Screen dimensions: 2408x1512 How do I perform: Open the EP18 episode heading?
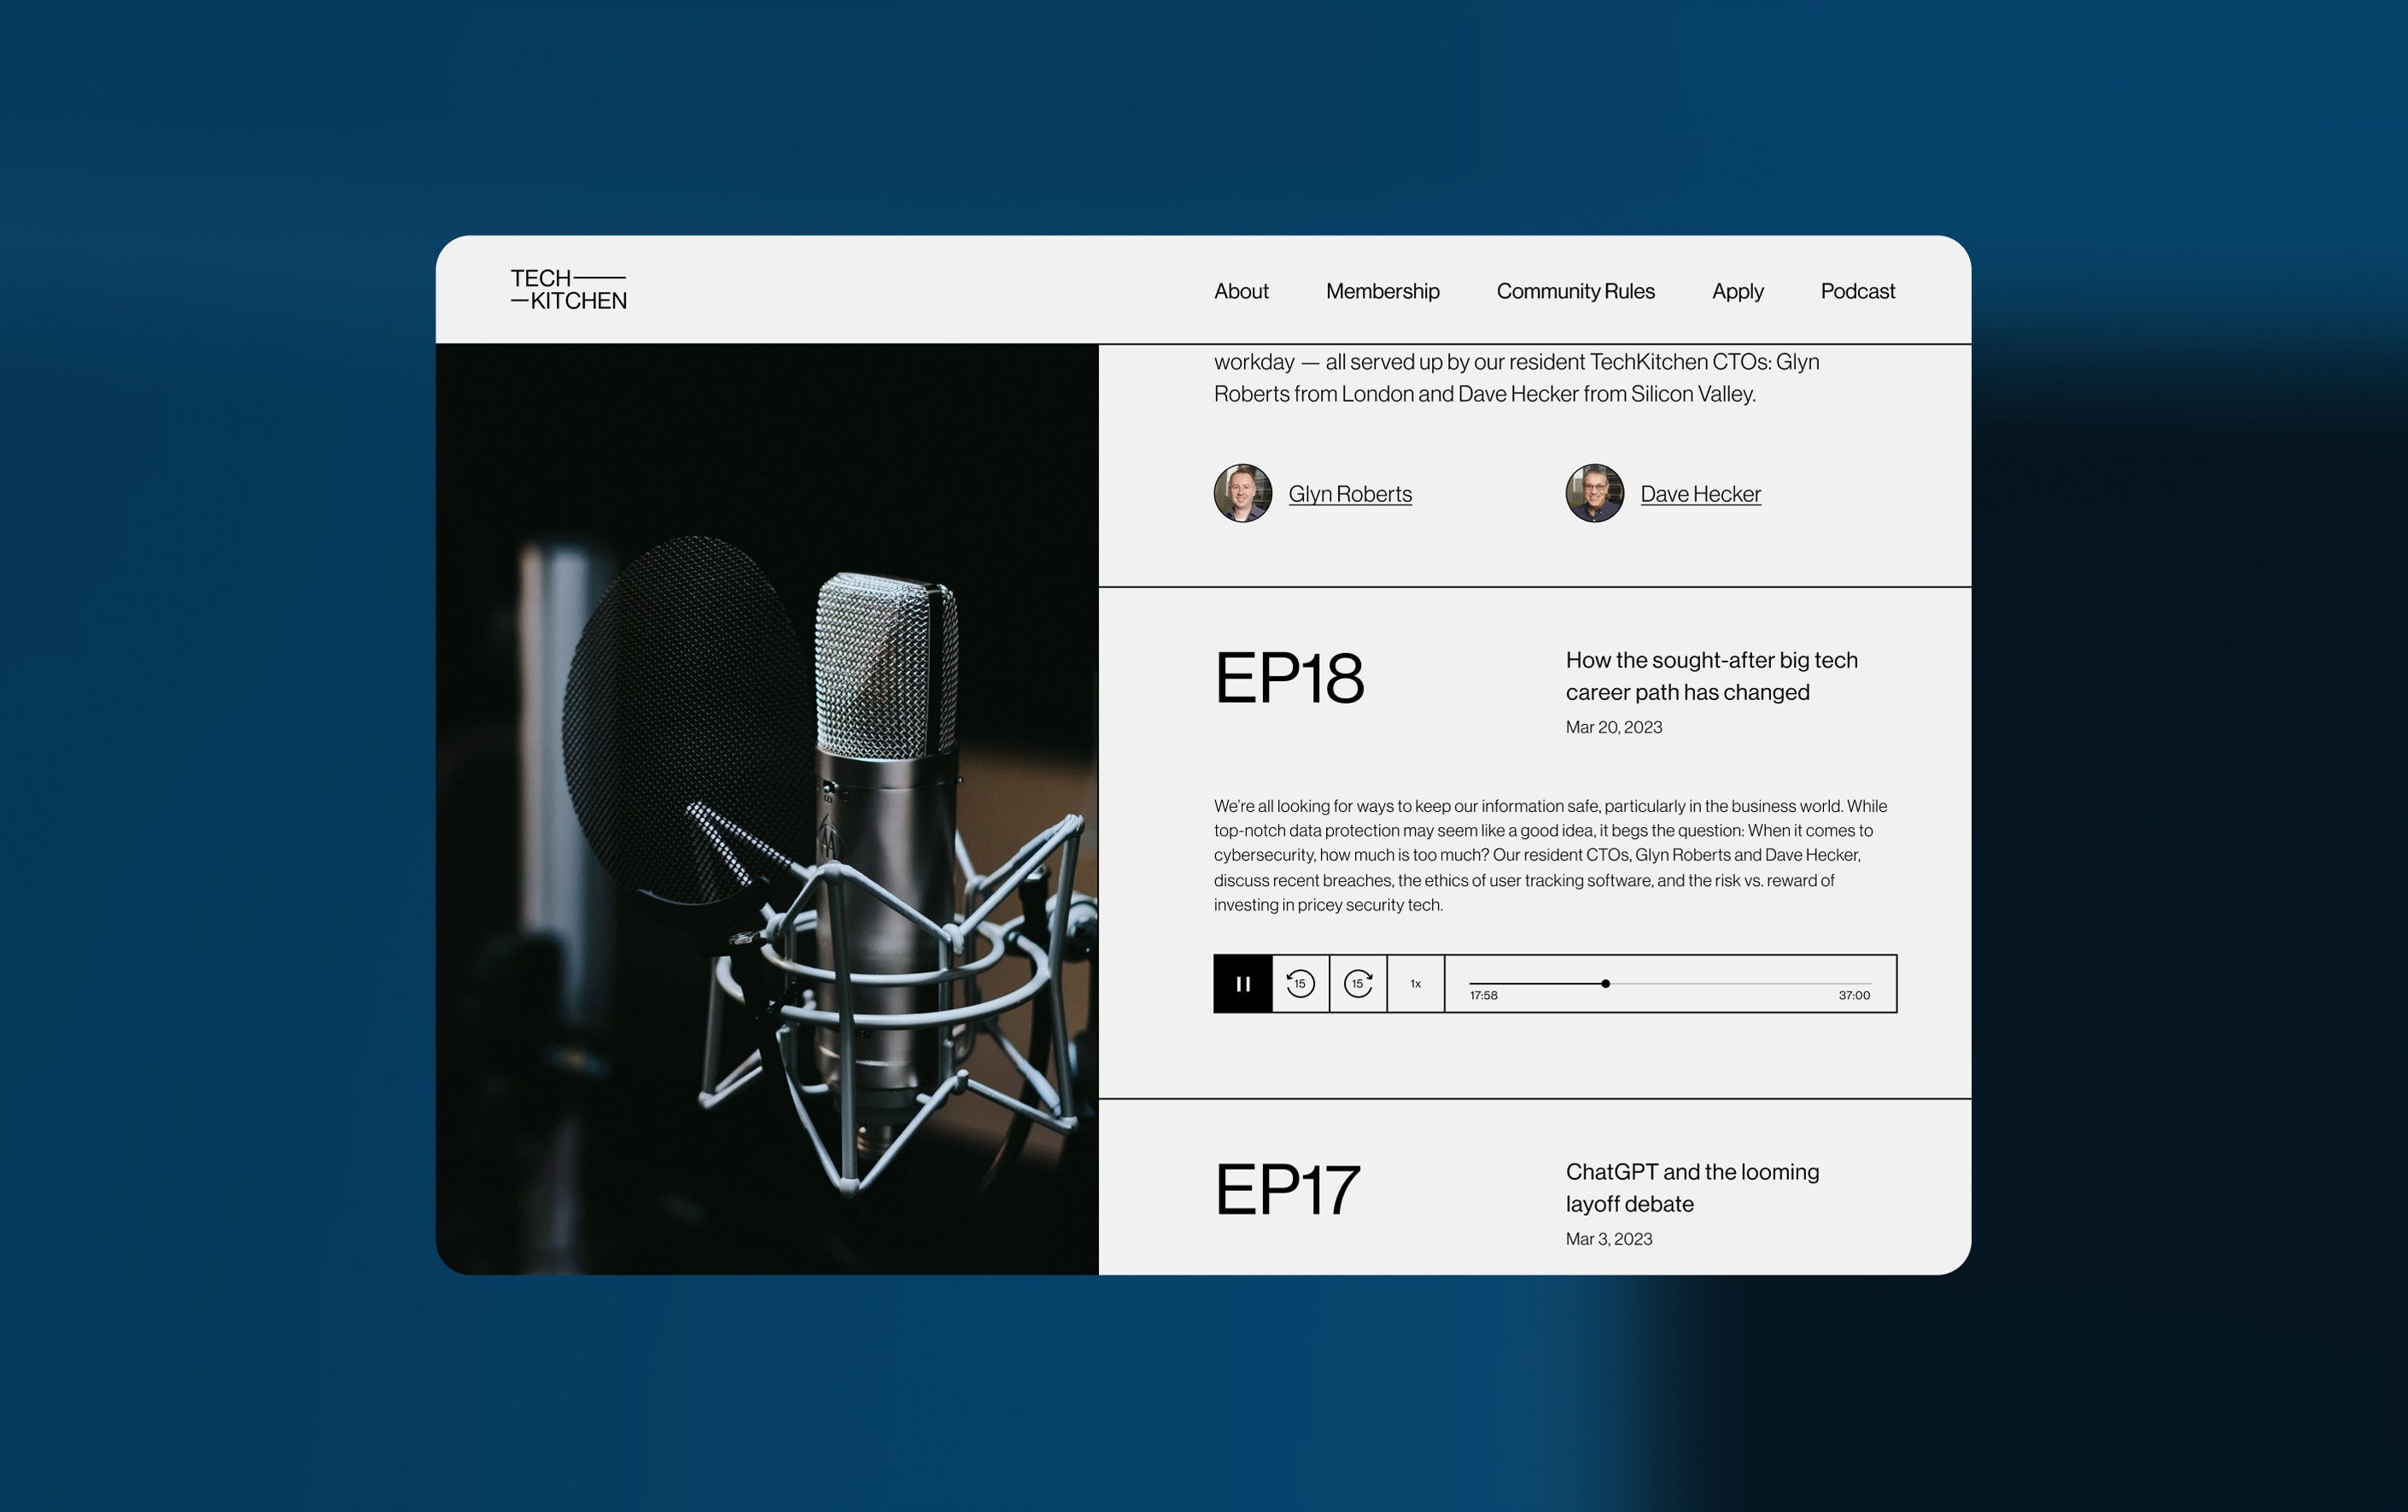point(1289,678)
